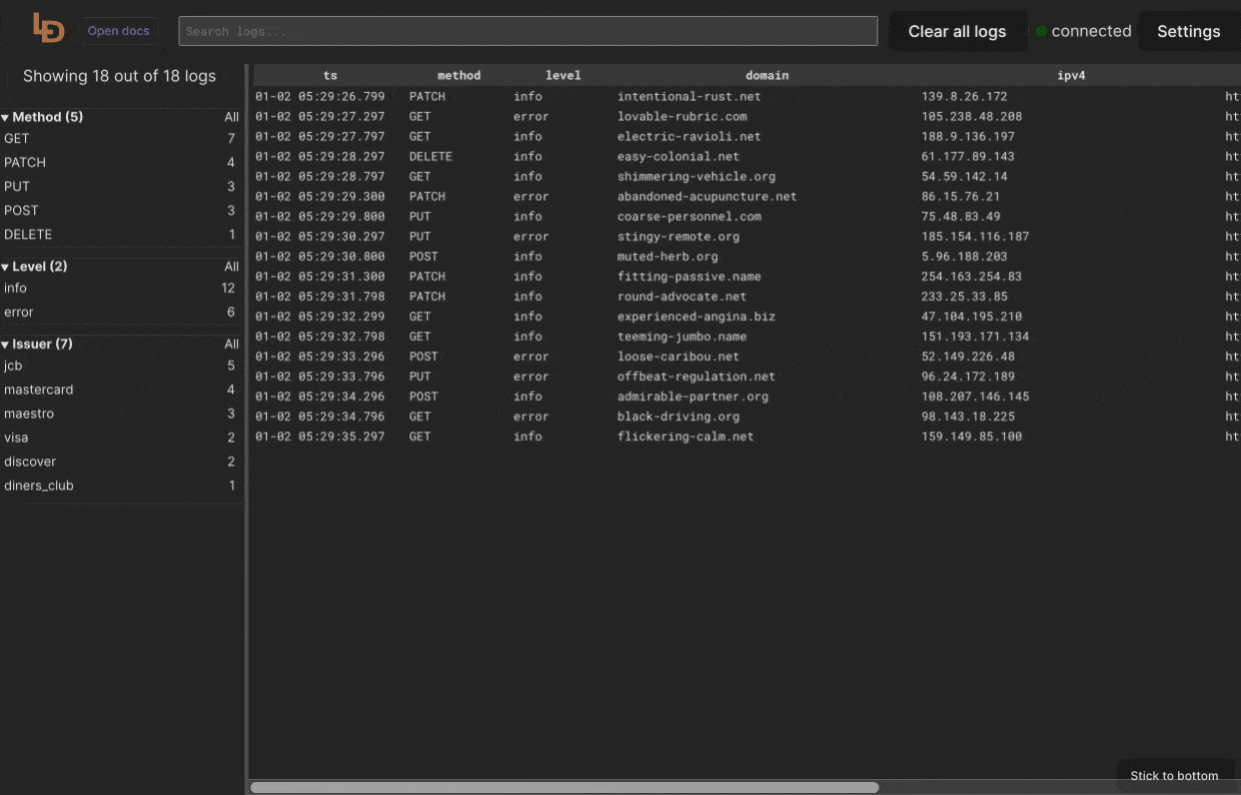Filter logs by error level
The height and width of the screenshot is (795, 1241).
coord(19,312)
